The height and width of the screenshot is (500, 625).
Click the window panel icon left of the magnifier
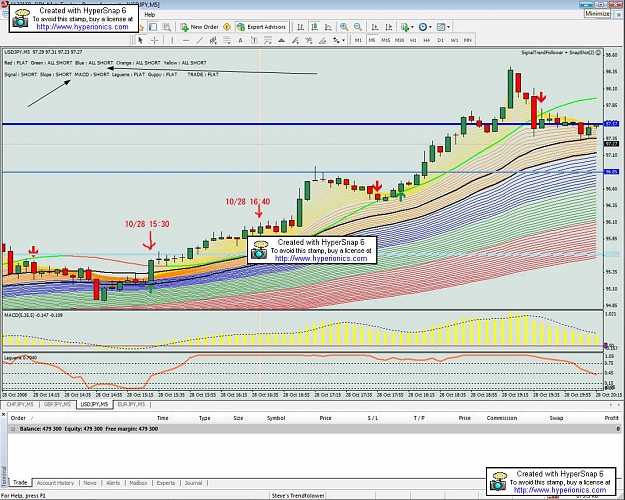pos(153,27)
